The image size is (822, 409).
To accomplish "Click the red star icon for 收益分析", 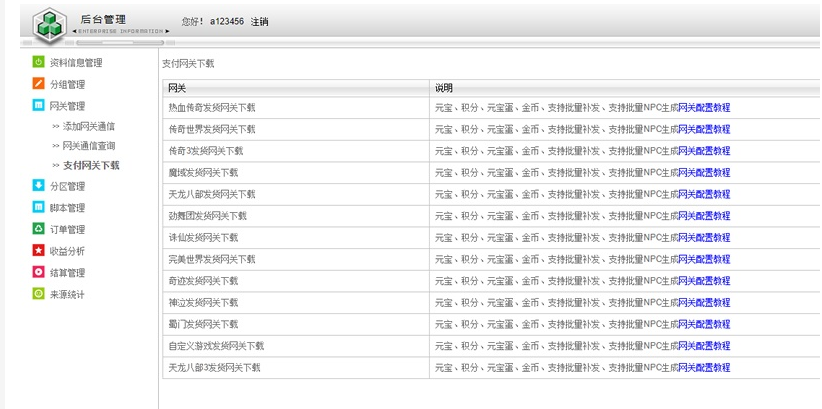I will click(39, 251).
